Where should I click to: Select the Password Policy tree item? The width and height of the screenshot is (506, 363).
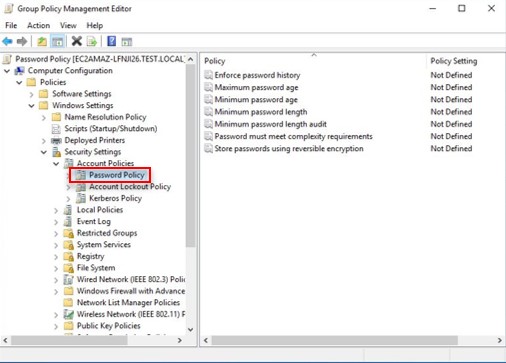[x=116, y=175]
